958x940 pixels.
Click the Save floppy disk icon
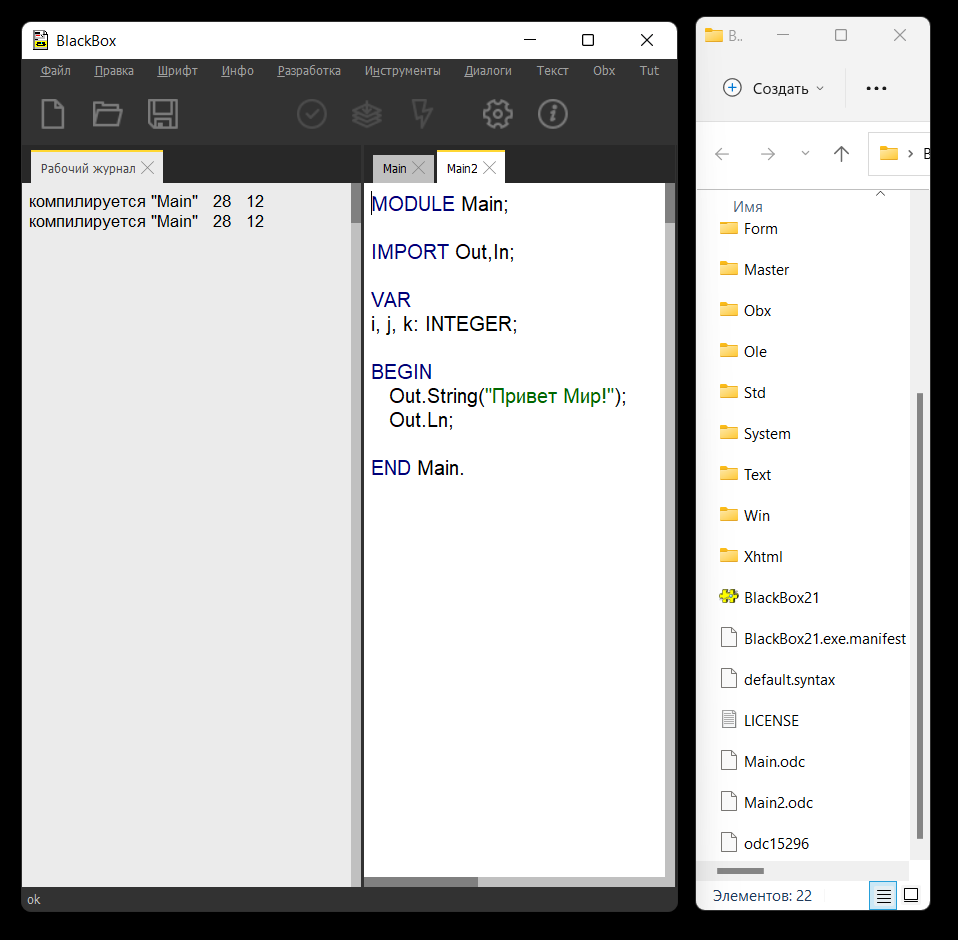pos(162,114)
